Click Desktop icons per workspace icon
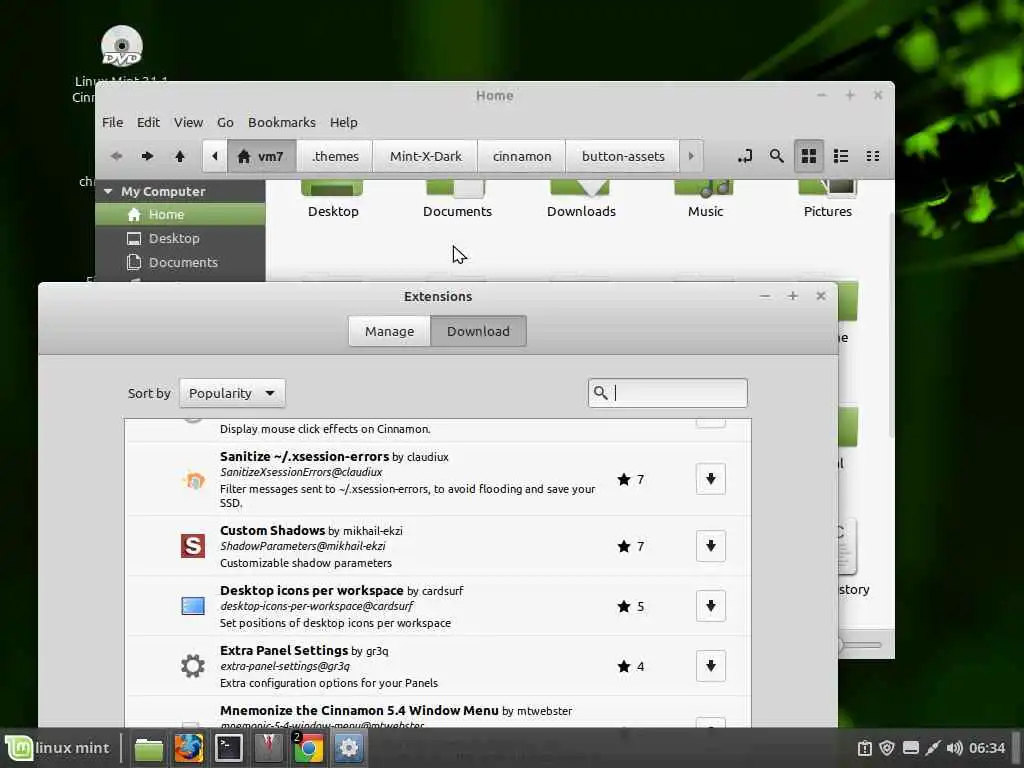 [193, 606]
